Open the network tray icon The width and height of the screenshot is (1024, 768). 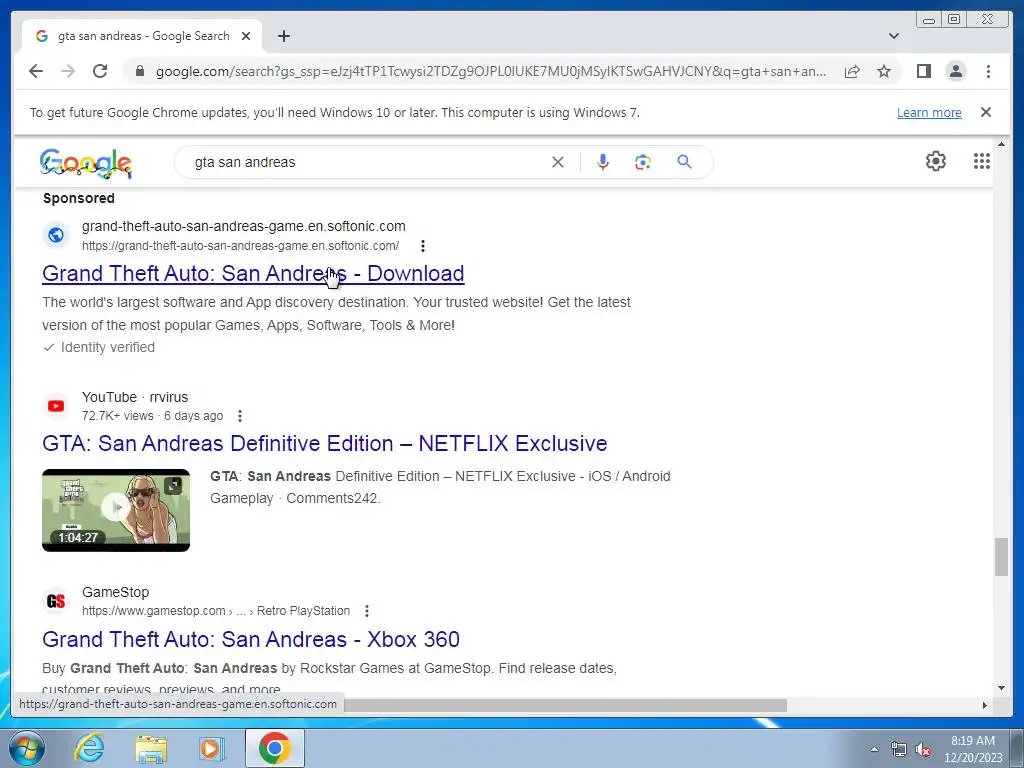[x=899, y=750]
